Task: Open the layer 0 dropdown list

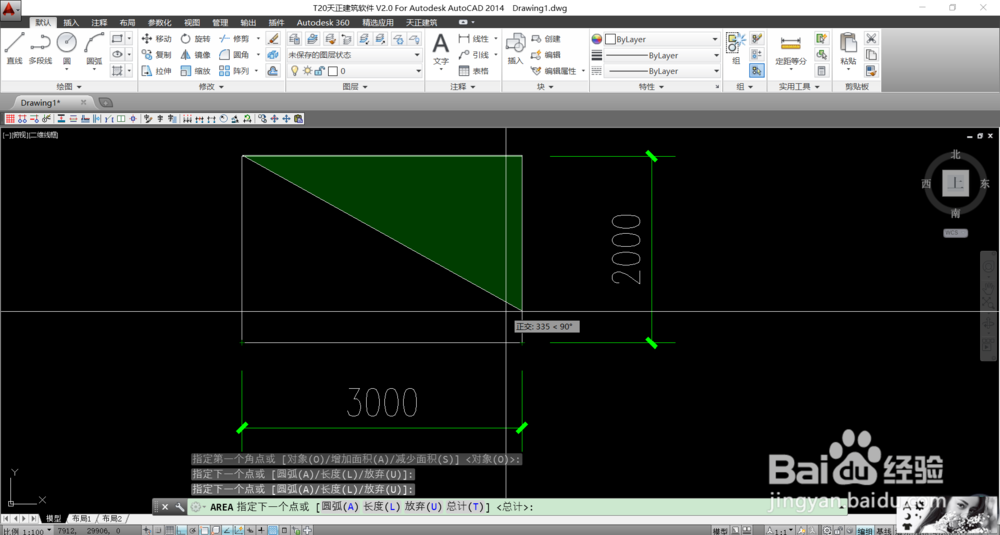Action: pyautogui.click(x=355, y=71)
